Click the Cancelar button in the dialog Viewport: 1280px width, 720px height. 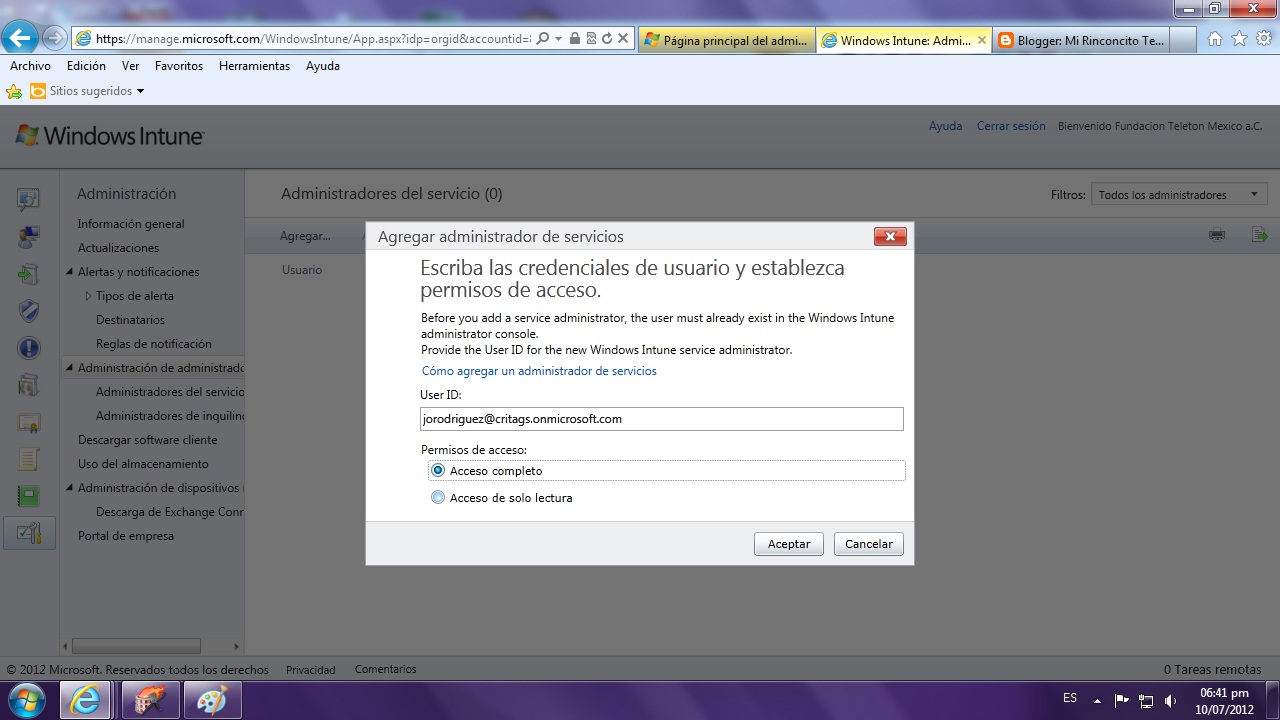[869, 544]
